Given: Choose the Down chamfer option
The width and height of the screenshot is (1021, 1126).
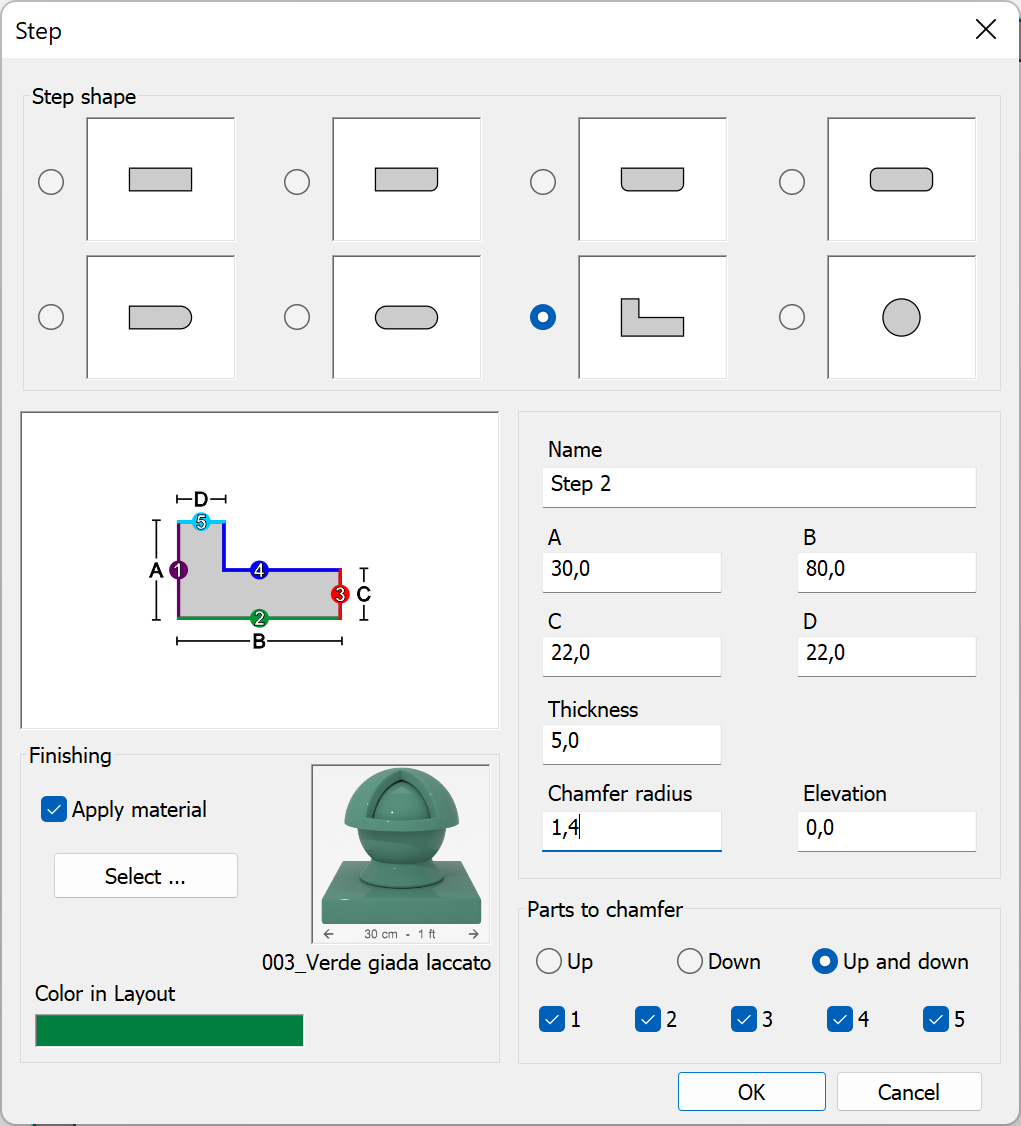Looking at the screenshot, I should [x=689, y=961].
